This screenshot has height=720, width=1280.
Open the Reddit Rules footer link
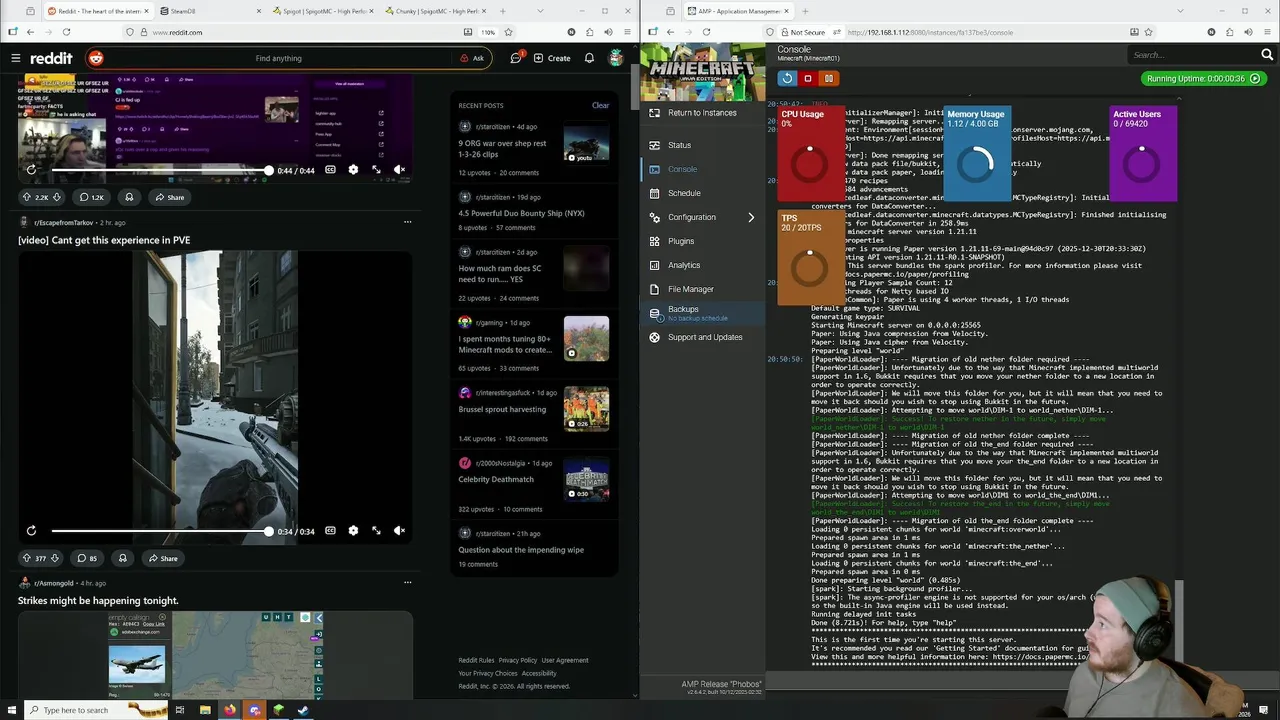(x=476, y=660)
